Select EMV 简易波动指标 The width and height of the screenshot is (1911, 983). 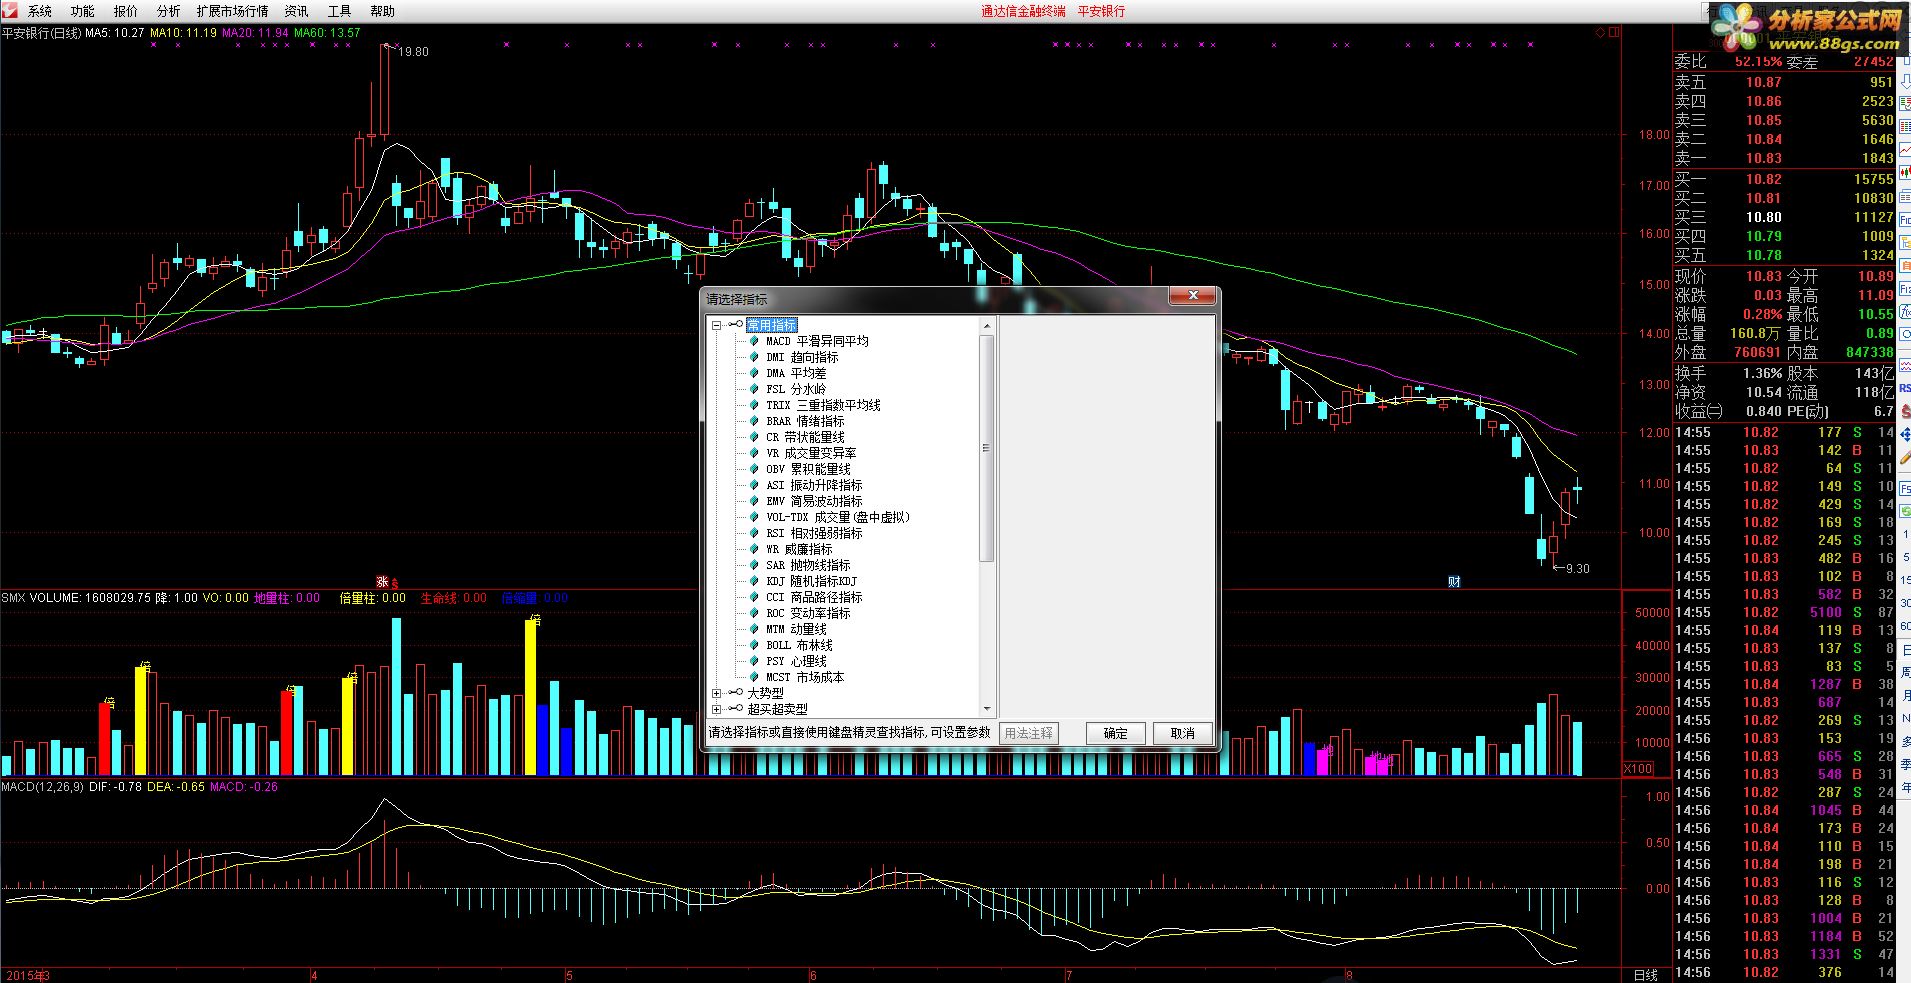point(814,501)
